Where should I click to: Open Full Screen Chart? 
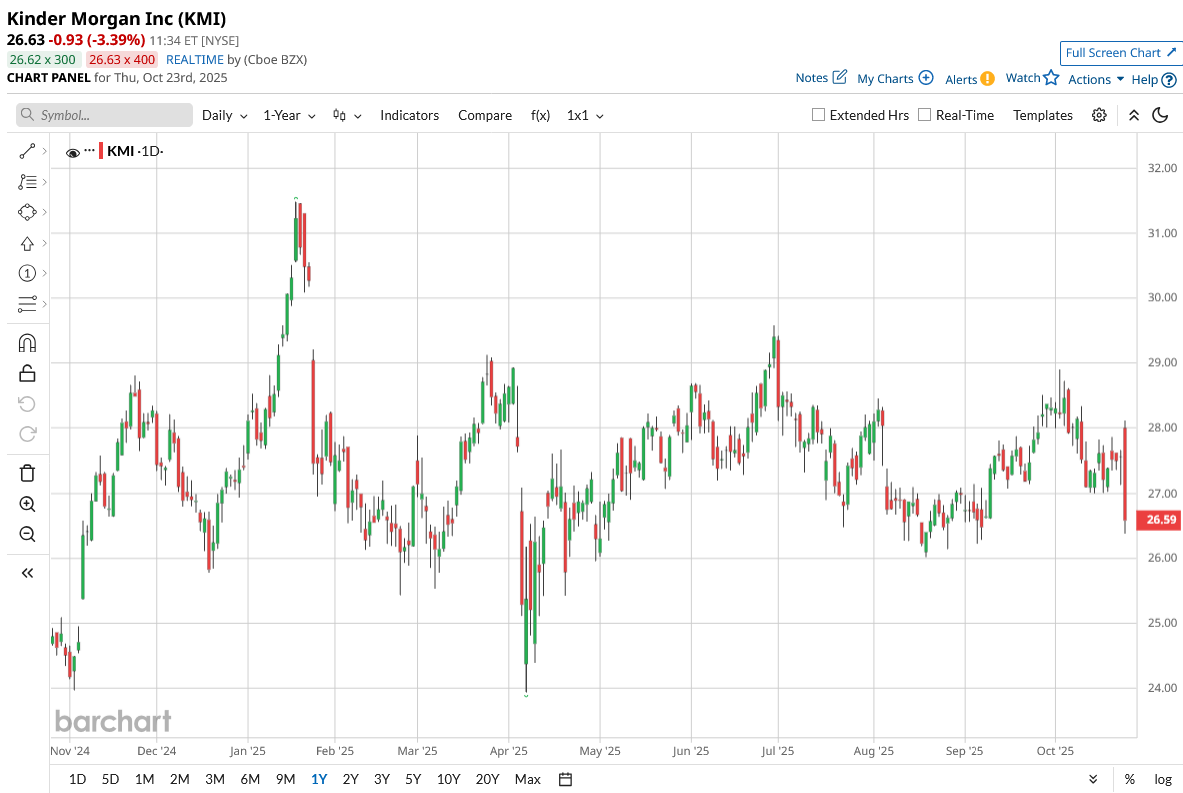point(1120,53)
